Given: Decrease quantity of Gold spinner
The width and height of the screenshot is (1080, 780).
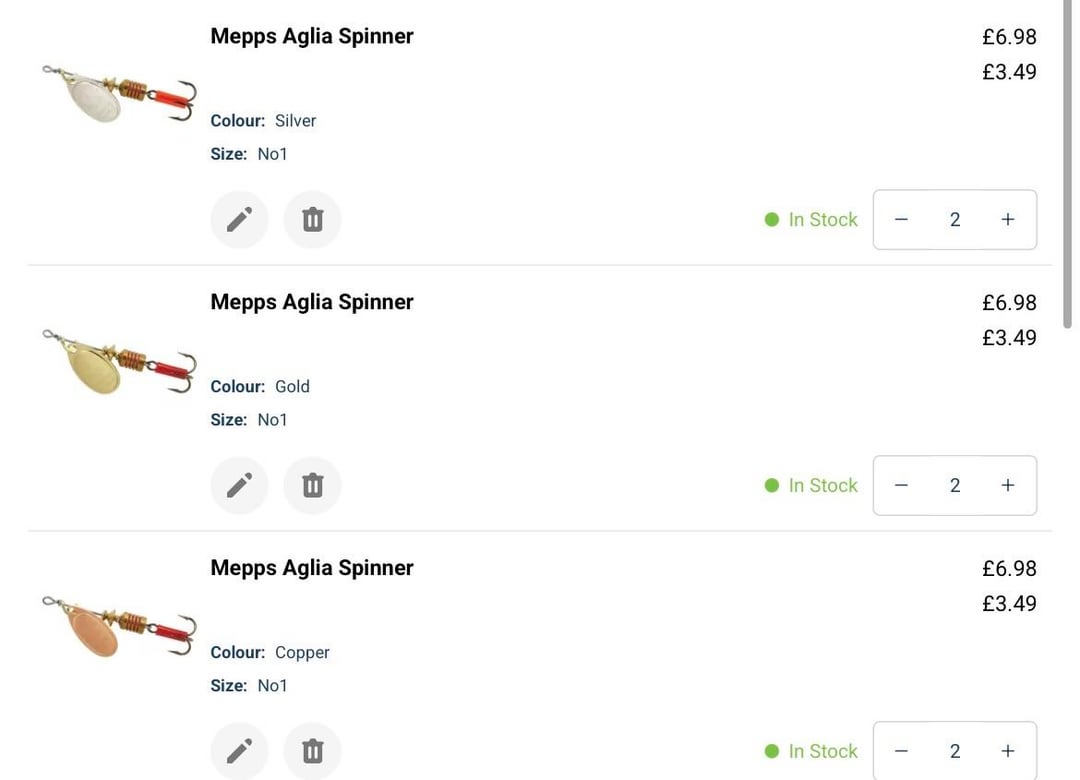Looking at the screenshot, I should point(901,485).
